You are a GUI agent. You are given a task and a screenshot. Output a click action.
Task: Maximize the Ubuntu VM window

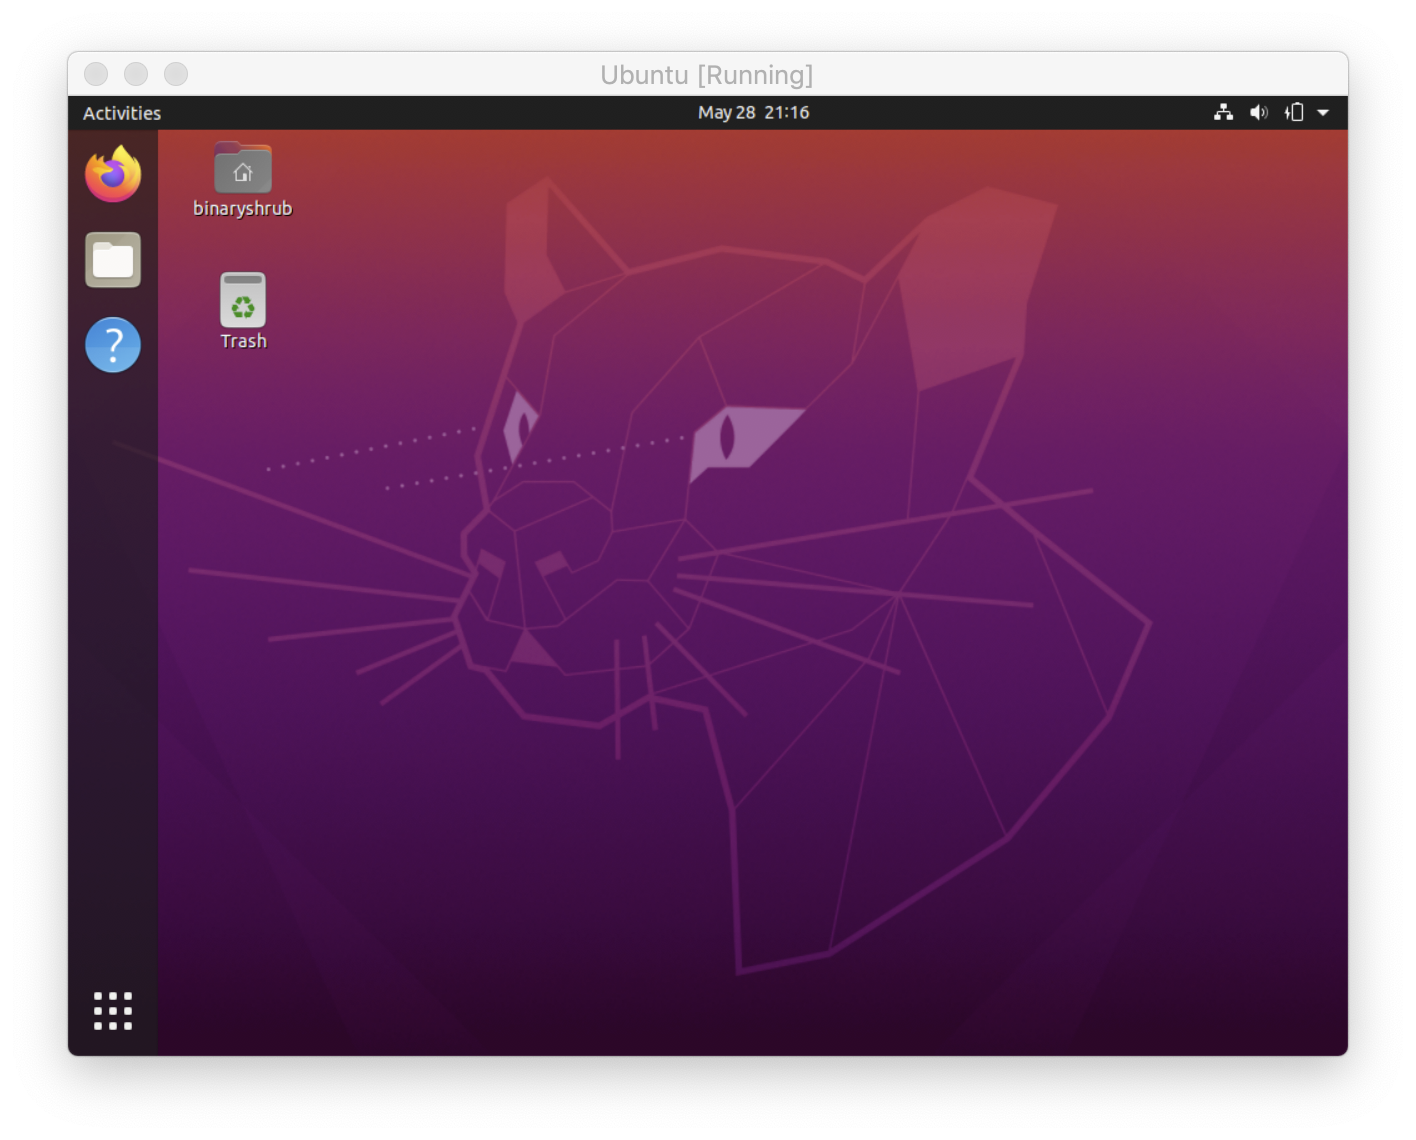pyautogui.click(x=176, y=74)
